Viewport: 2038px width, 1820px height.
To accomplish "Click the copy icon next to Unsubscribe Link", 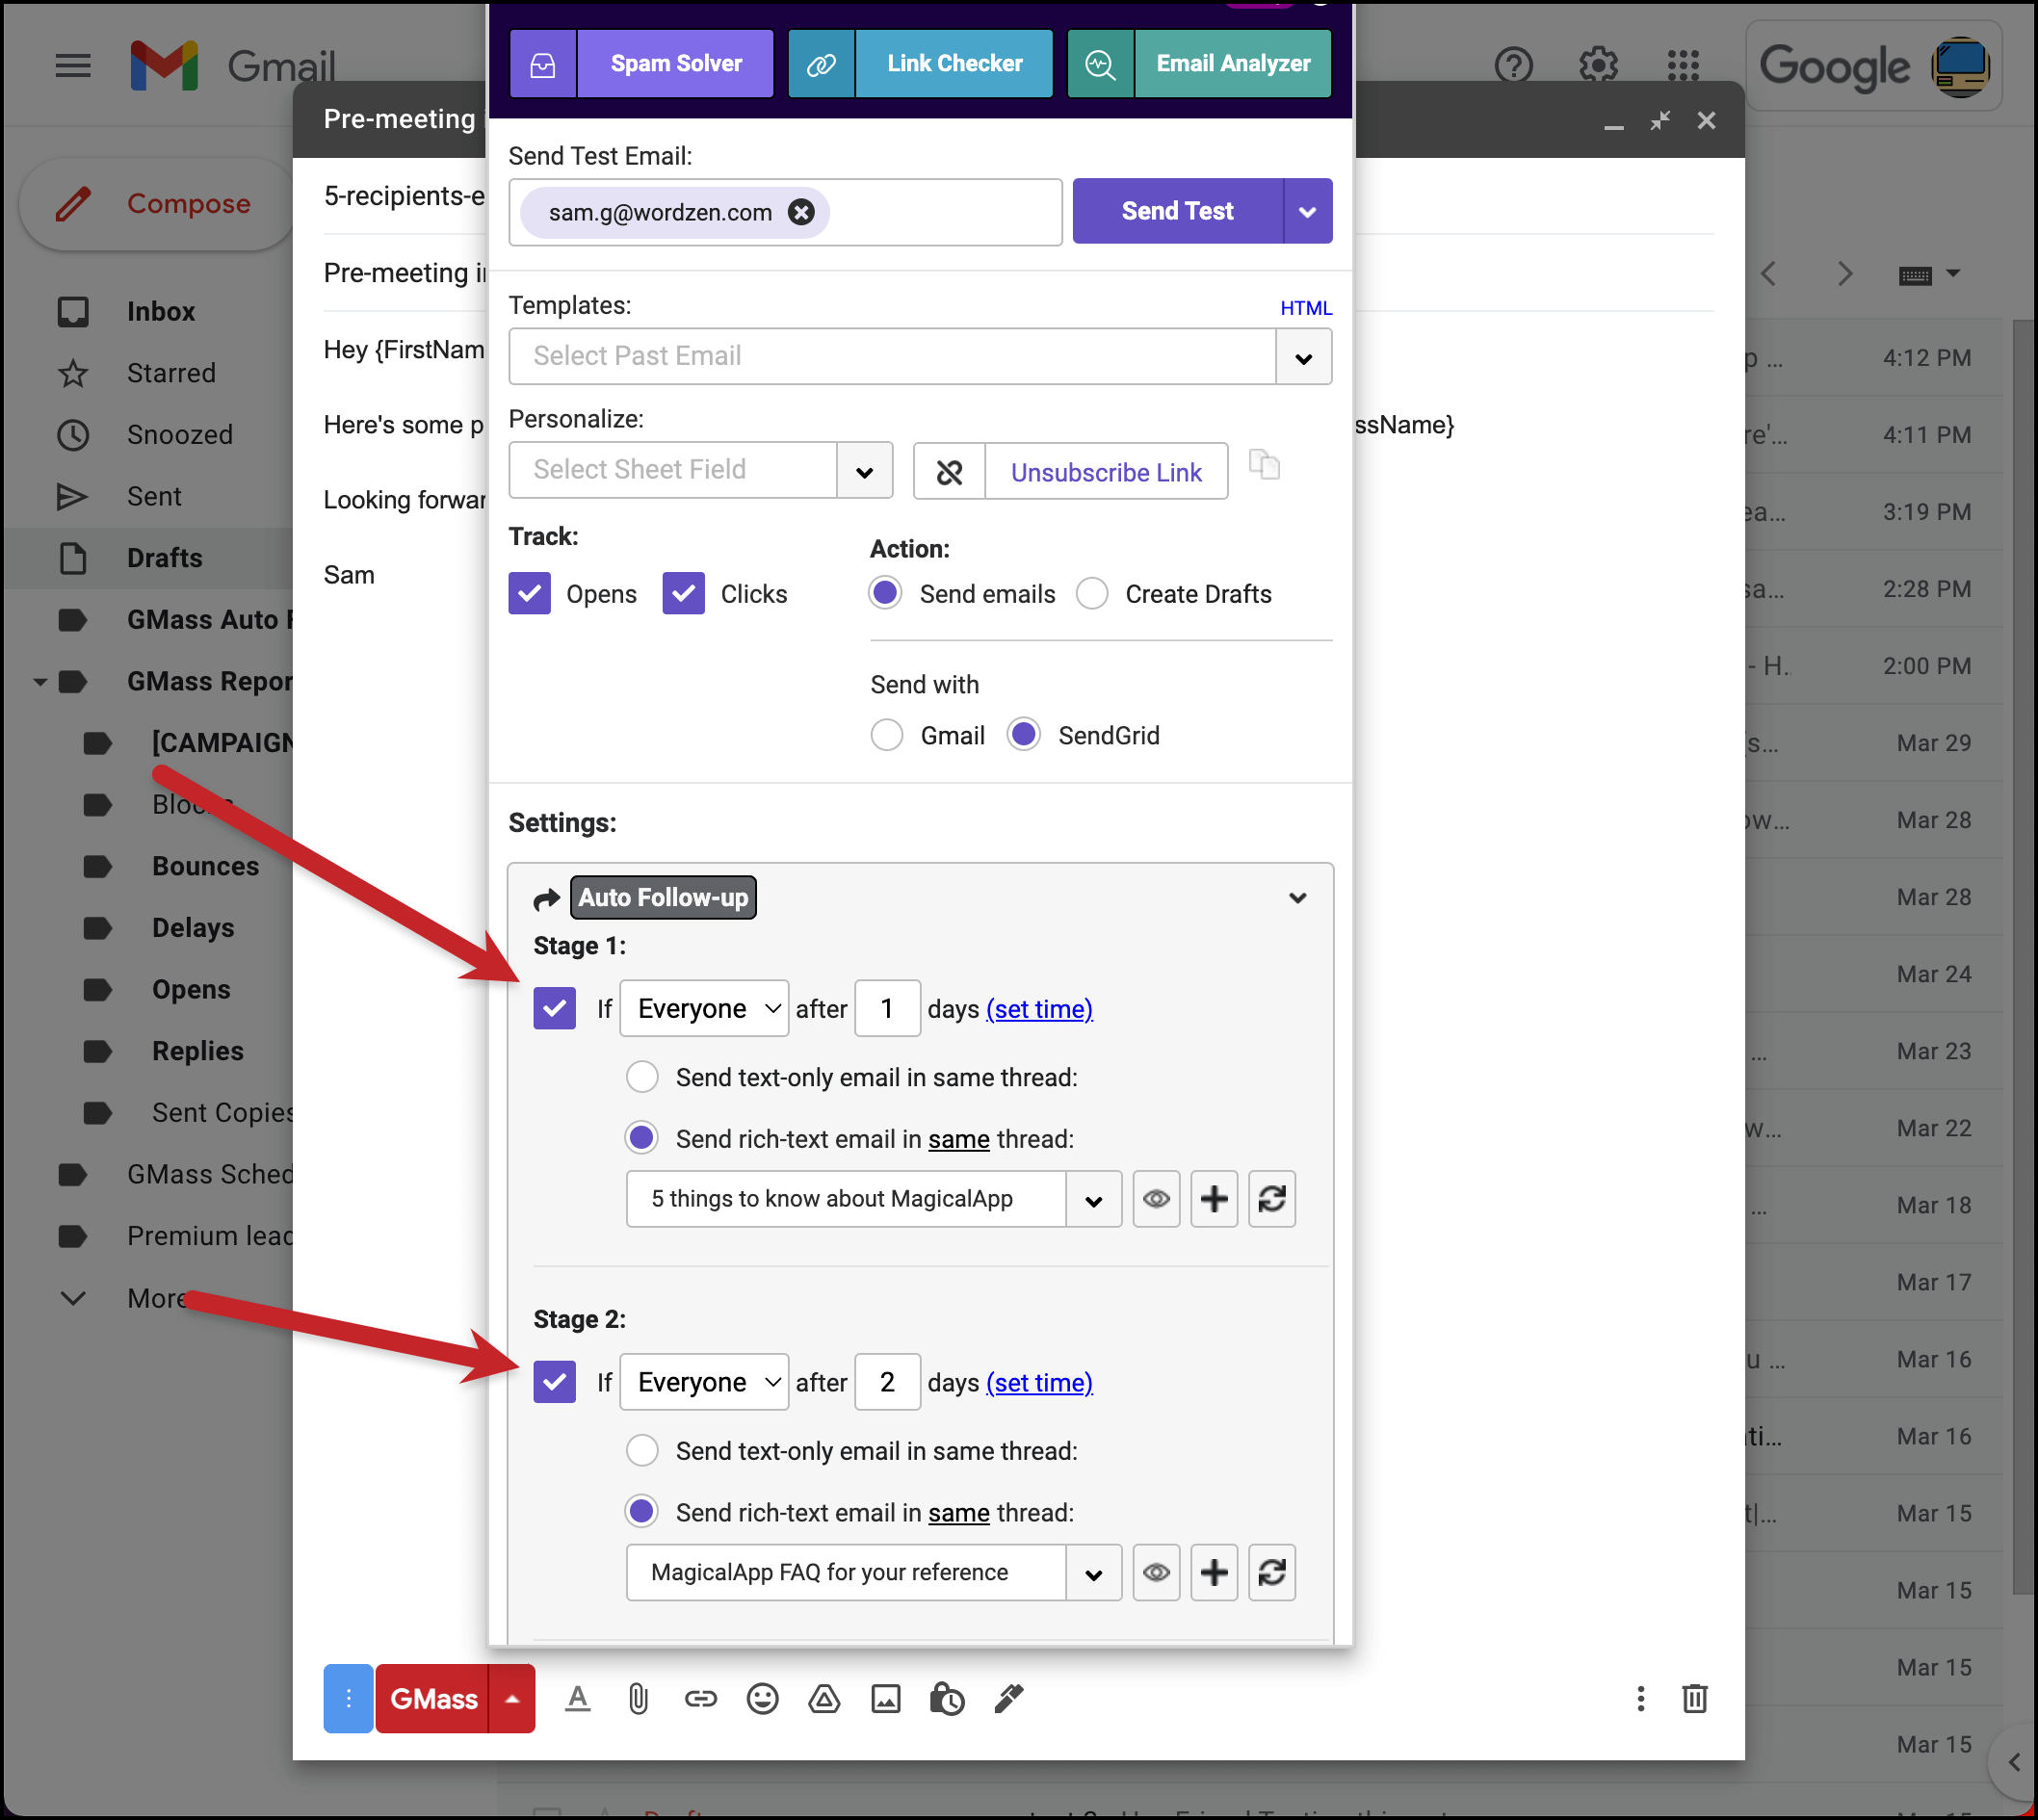I will click(x=1264, y=466).
